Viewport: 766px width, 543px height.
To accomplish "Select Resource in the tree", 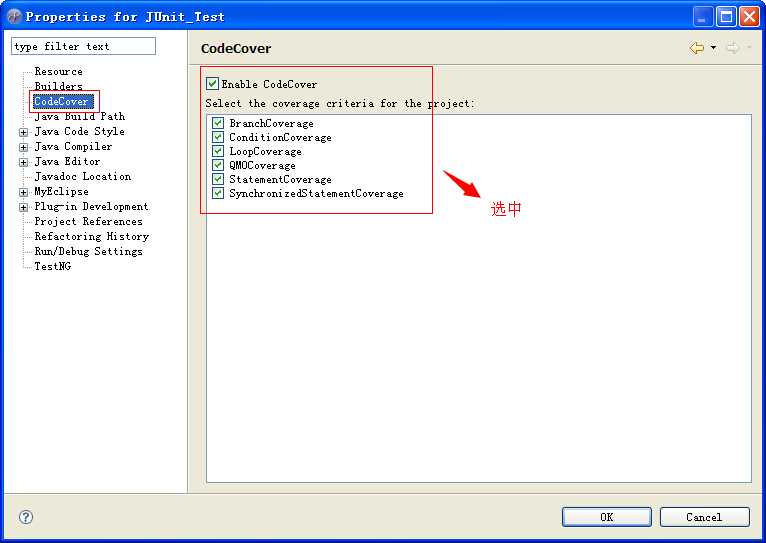I will tap(58, 71).
